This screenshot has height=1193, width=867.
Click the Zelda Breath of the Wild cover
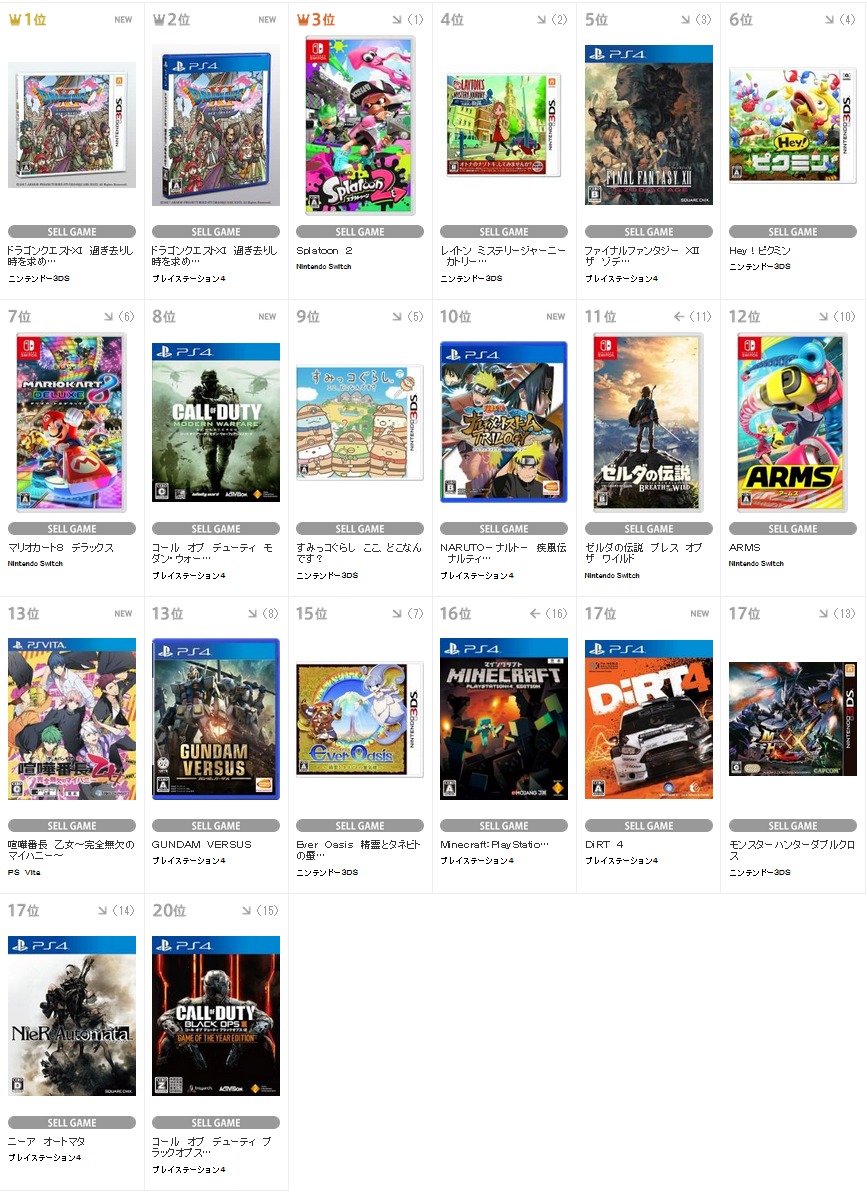click(x=648, y=422)
